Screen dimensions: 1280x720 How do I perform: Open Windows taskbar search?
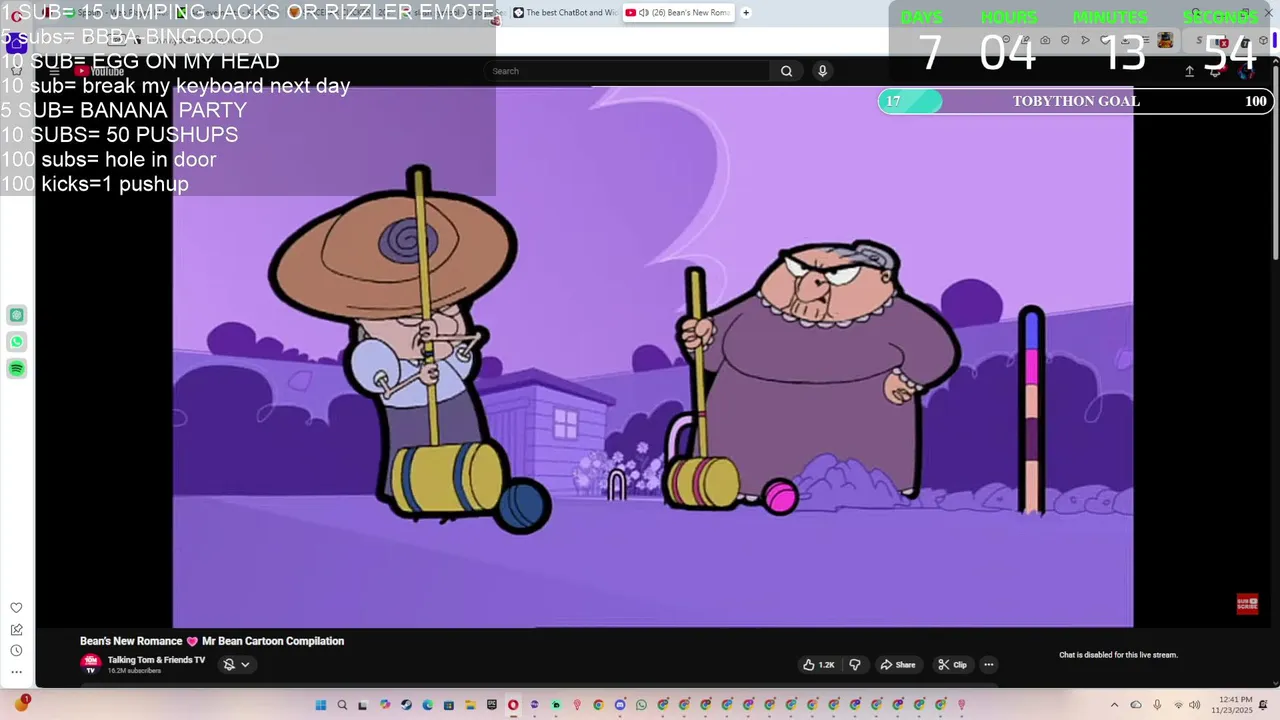pos(342,705)
